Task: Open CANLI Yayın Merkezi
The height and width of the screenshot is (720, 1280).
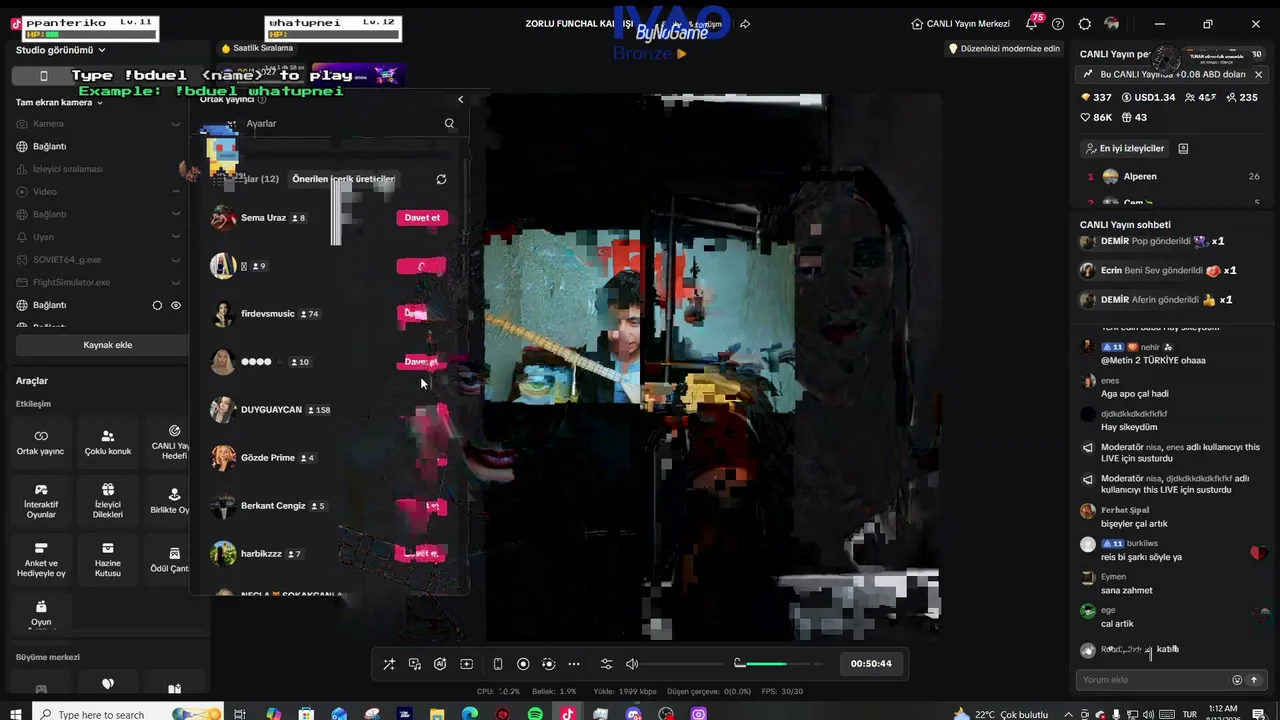Action: [960, 24]
